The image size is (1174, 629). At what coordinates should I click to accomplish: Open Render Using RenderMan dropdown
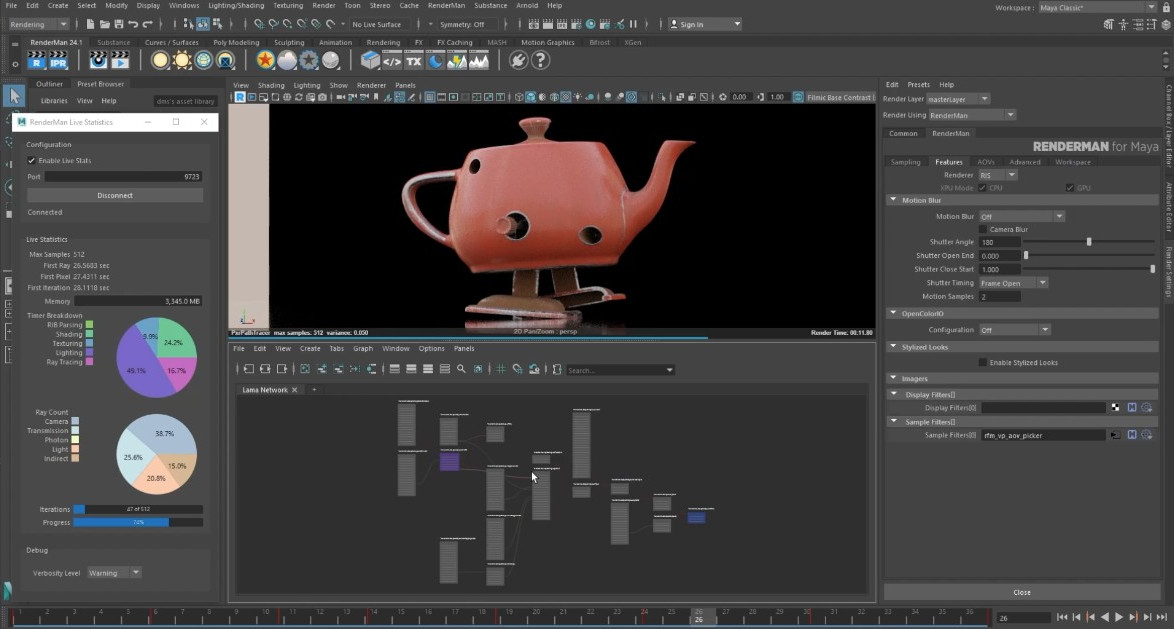click(x=972, y=115)
